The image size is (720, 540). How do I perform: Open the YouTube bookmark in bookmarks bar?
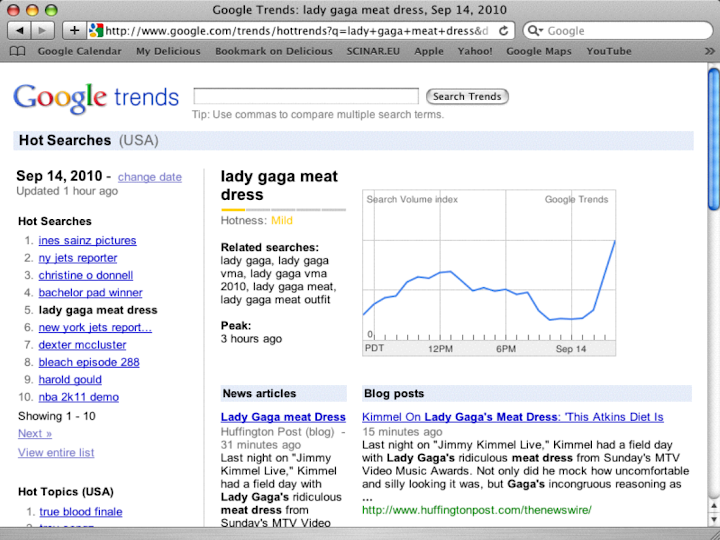608,51
